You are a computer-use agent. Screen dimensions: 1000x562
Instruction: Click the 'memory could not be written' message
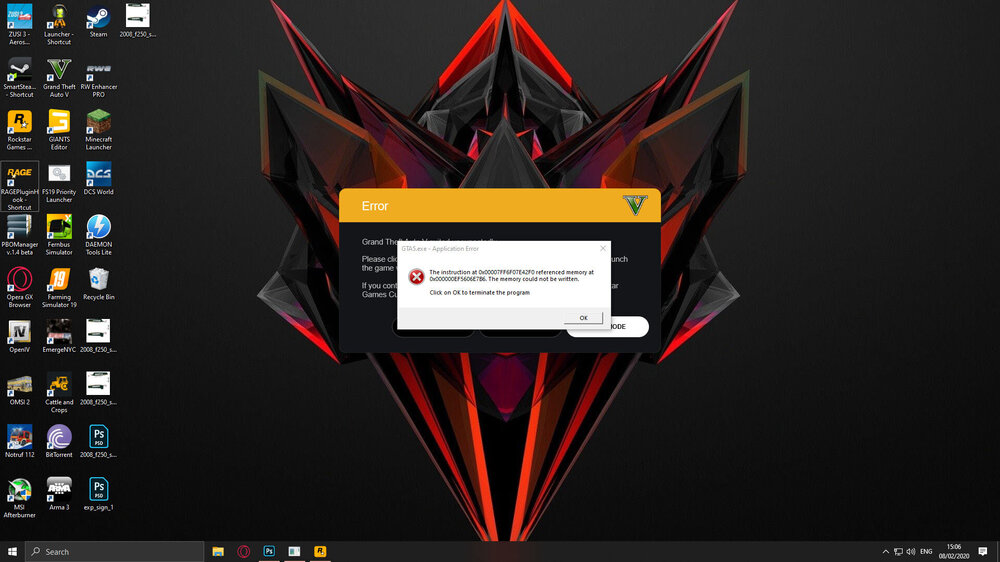pyautogui.click(x=511, y=276)
